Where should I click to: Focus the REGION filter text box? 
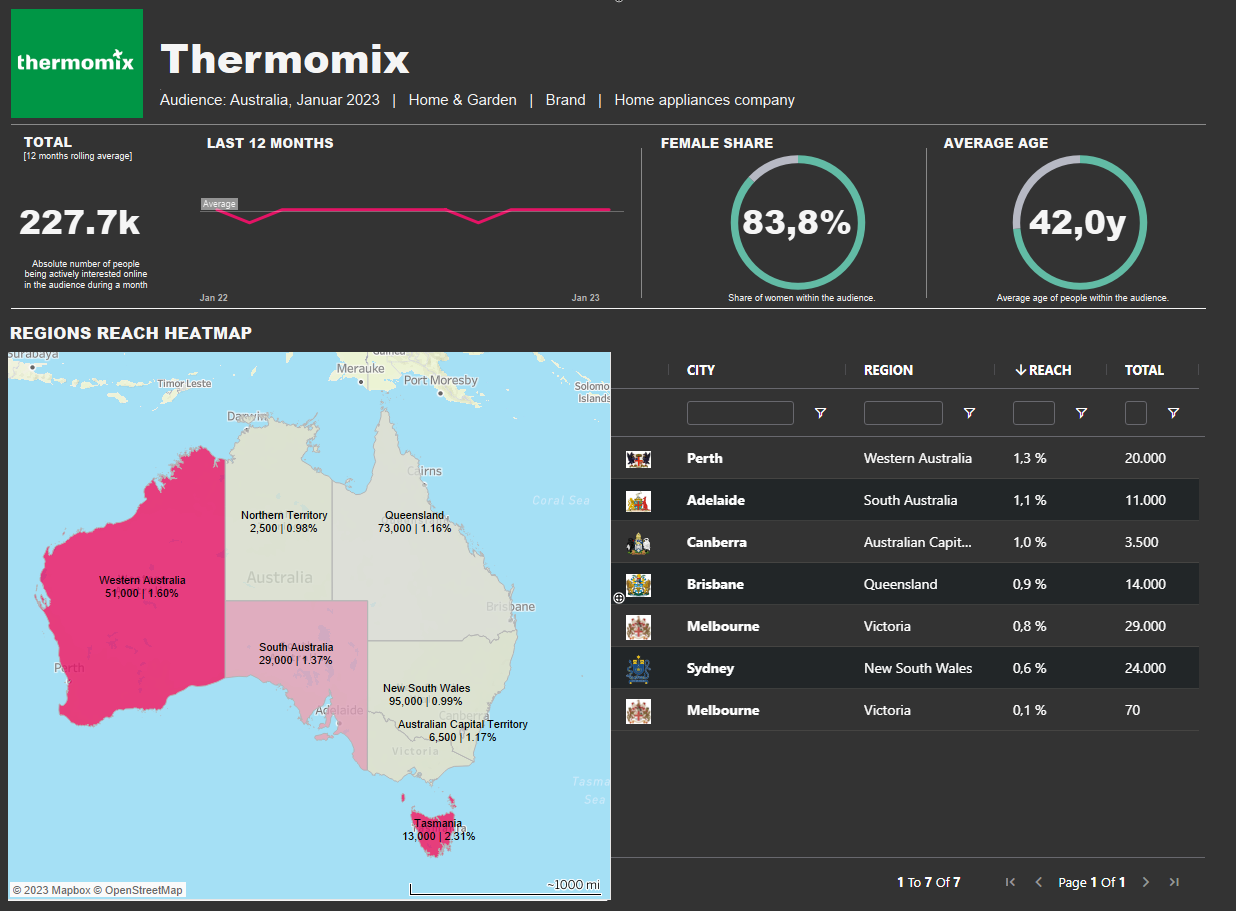[x=903, y=413]
